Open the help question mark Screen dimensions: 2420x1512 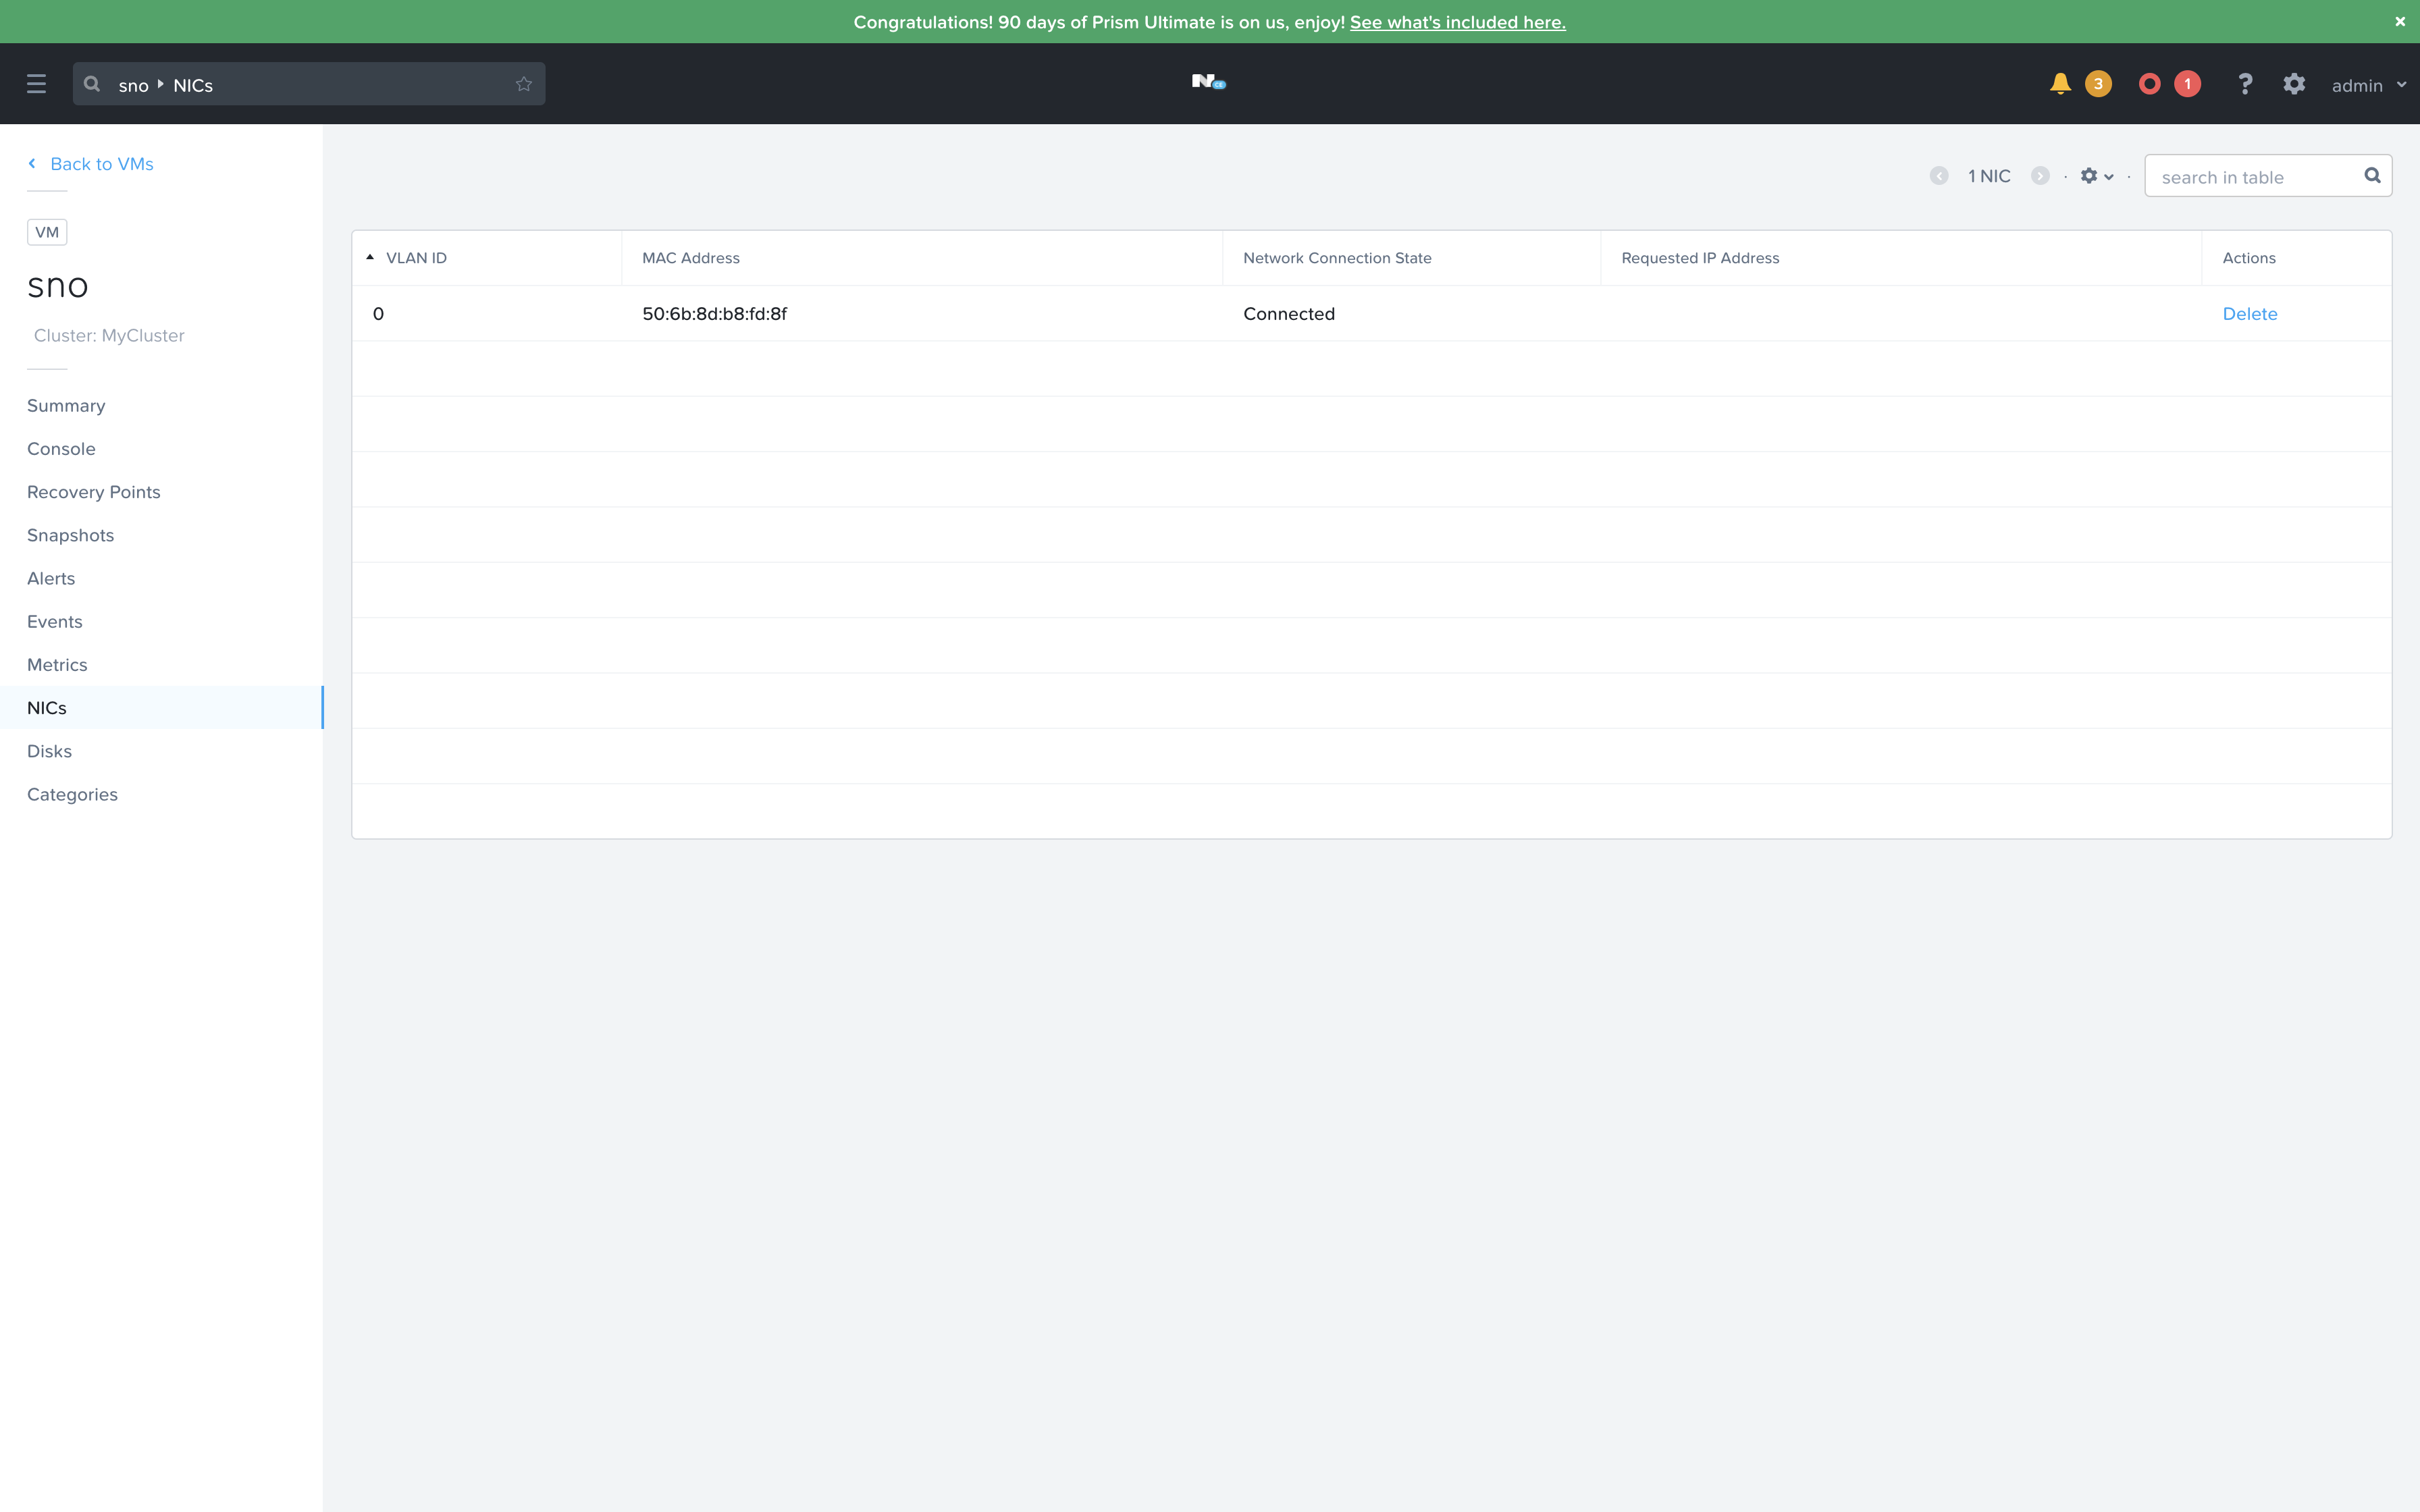pos(2245,84)
